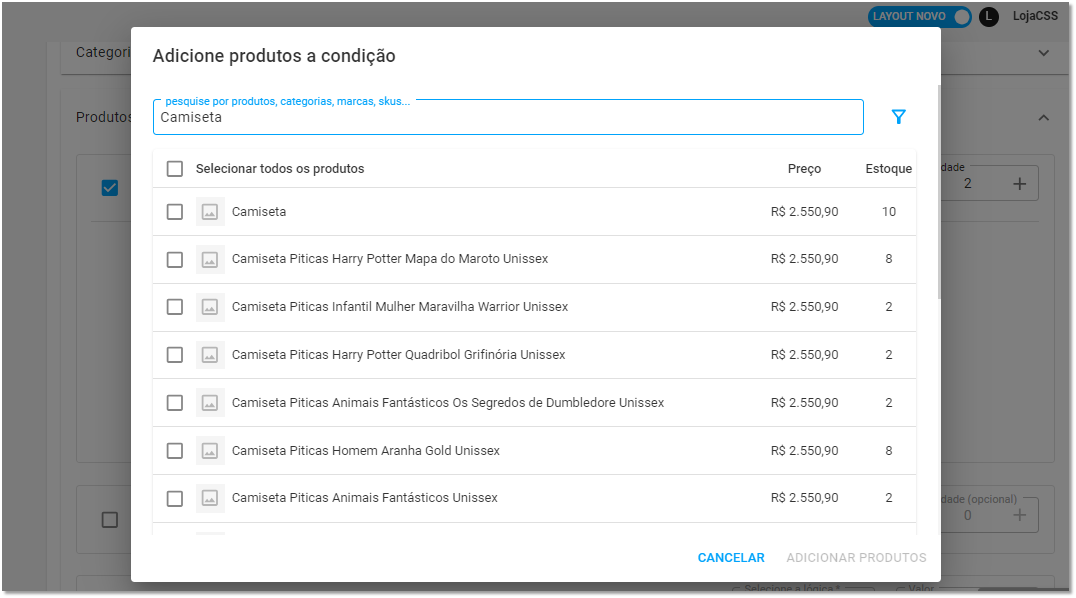Image resolution: width=1076 pixels, height=598 pixels.
Task: Click thumbnail icon for Mulher Maravilha Warrior shirt
Action: click(210, 307)
